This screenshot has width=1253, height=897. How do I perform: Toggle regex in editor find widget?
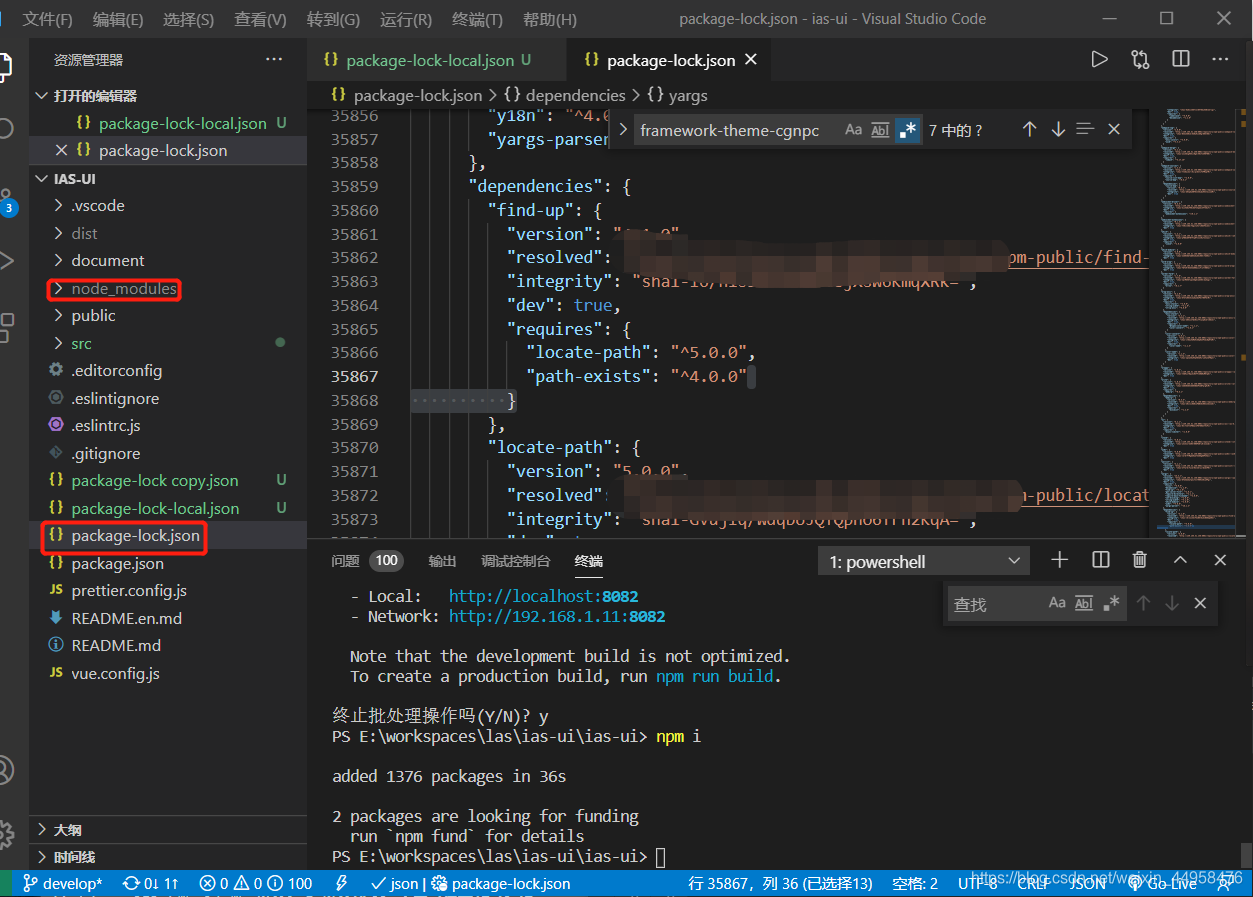[x=907, y=130]
